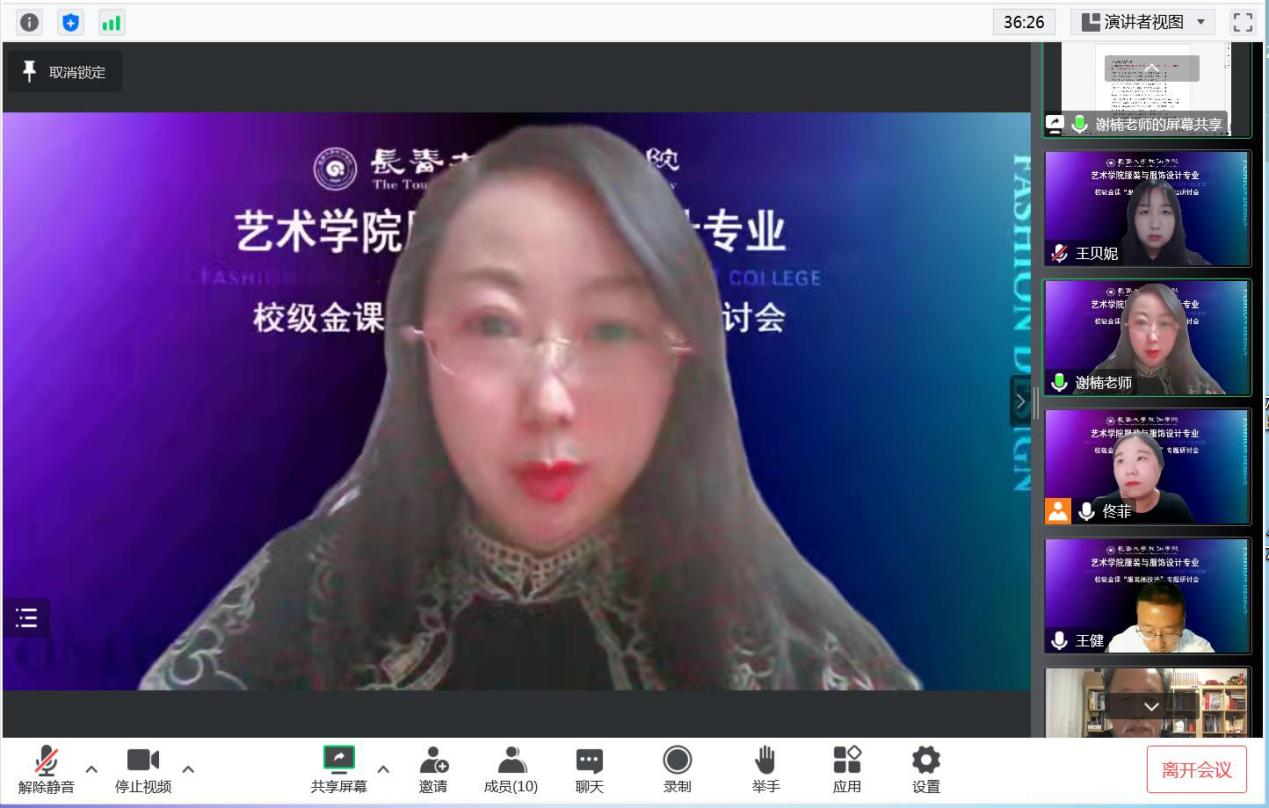Image resolution: width=1269 pixels, height=808 pixels.
Task: Start recording with 录制
Action: click(x=677, y=771)
